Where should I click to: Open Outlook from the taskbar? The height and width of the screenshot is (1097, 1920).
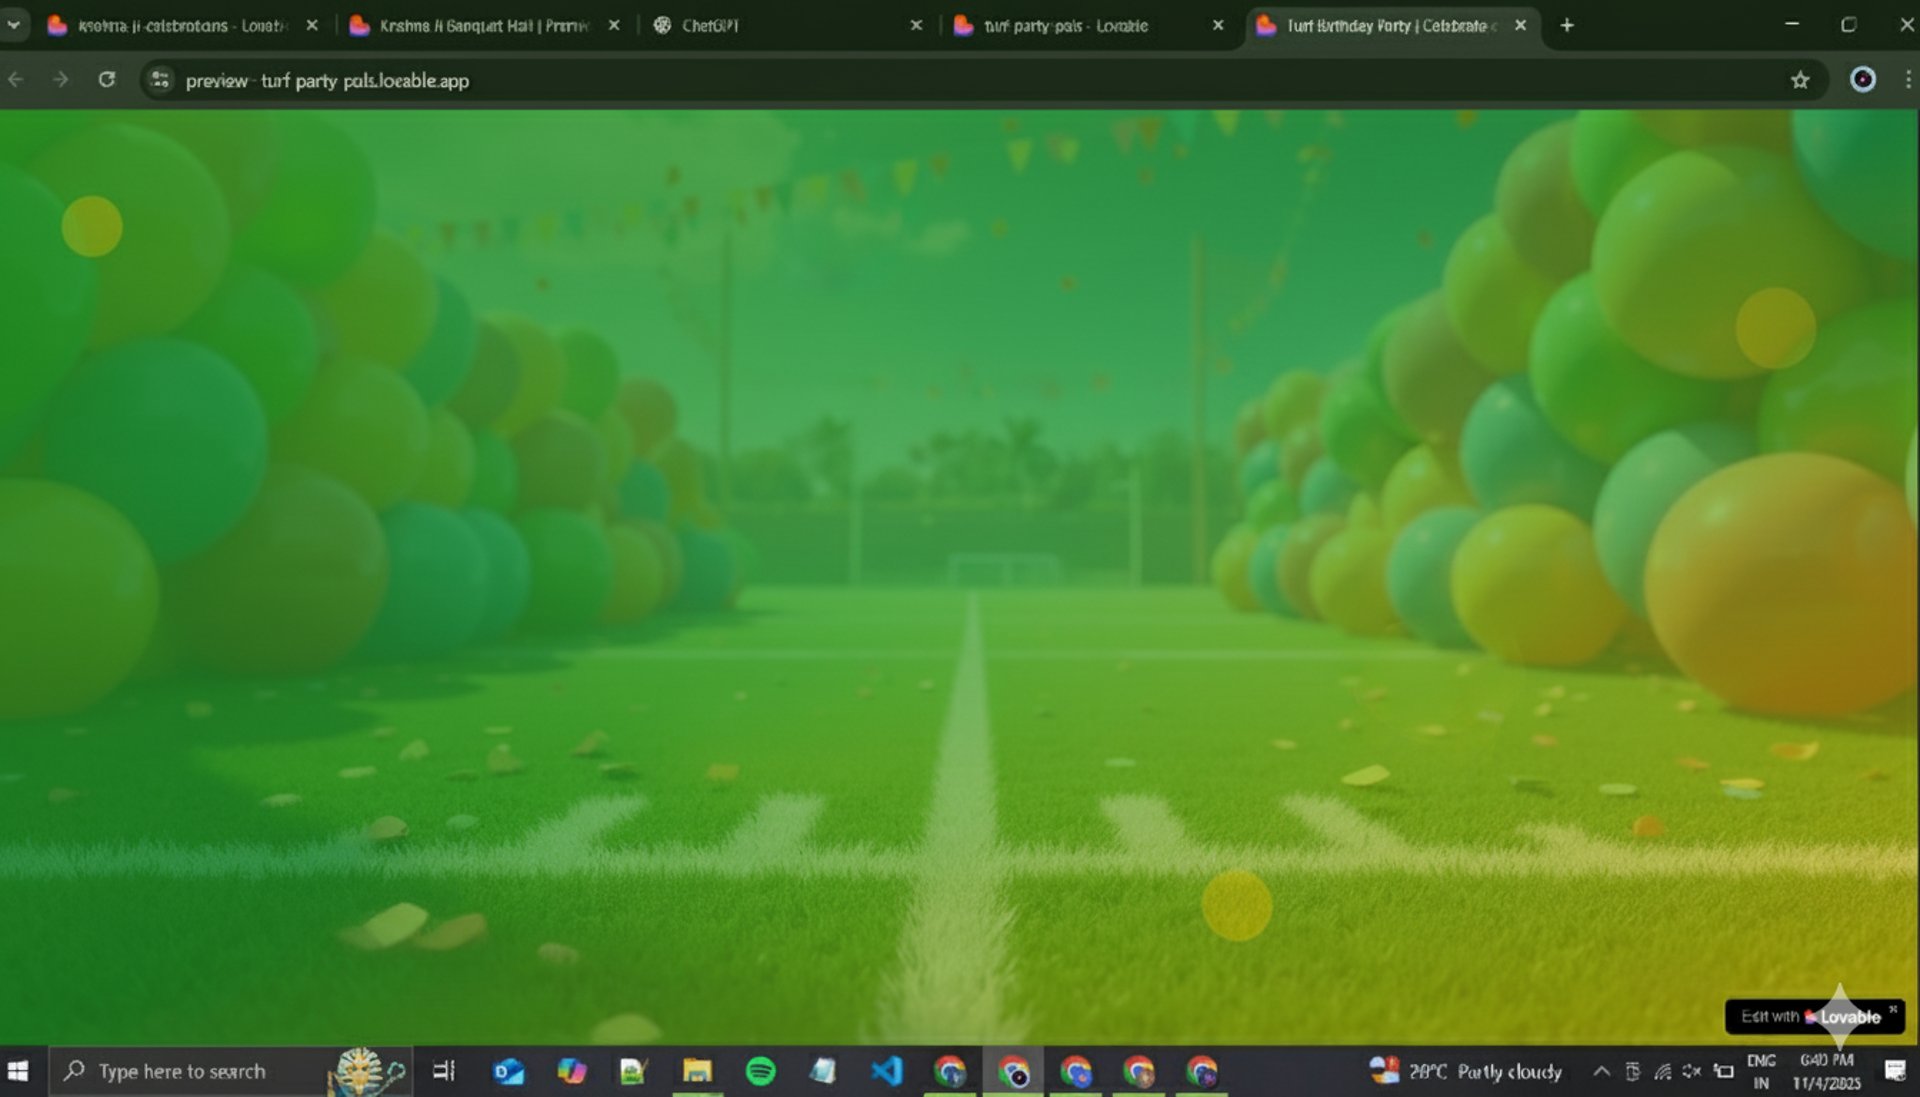(508, 1071)
